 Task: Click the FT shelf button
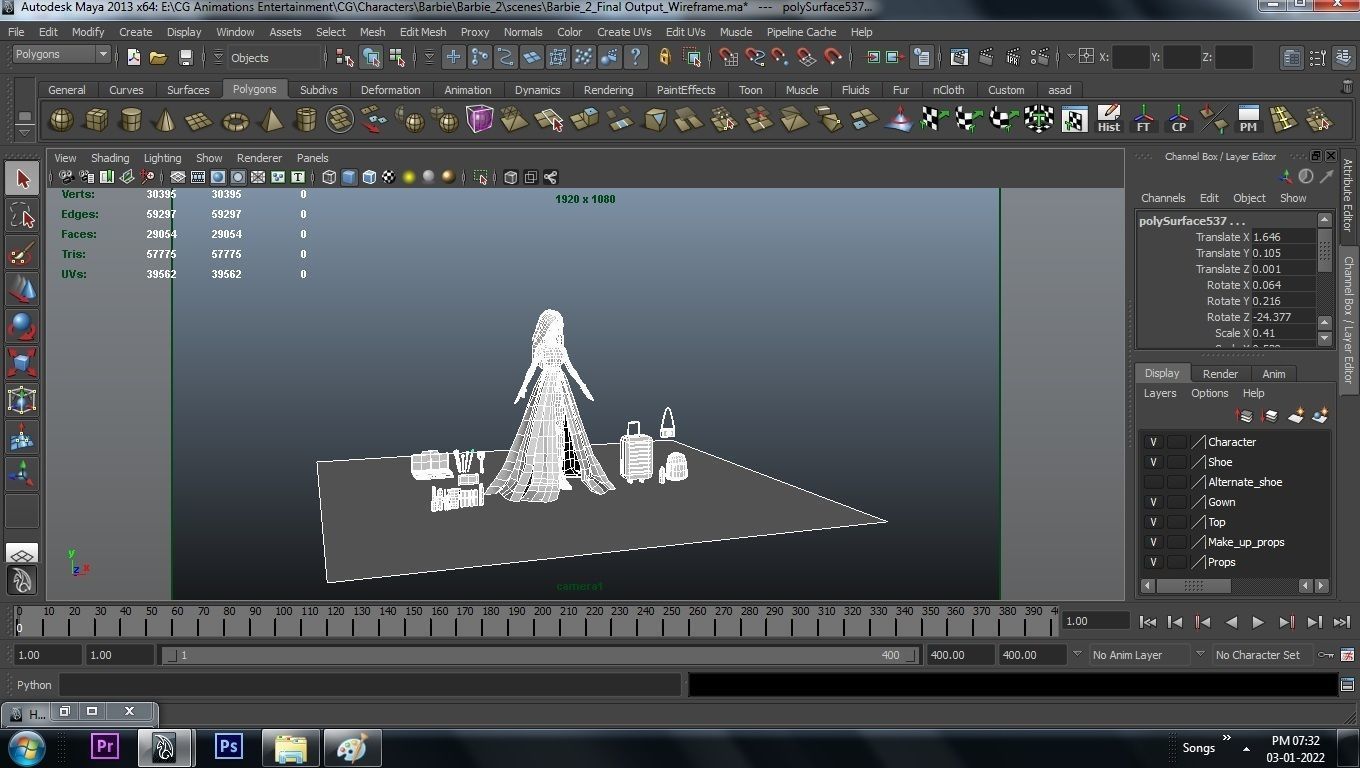click(x=1143, y=120)
